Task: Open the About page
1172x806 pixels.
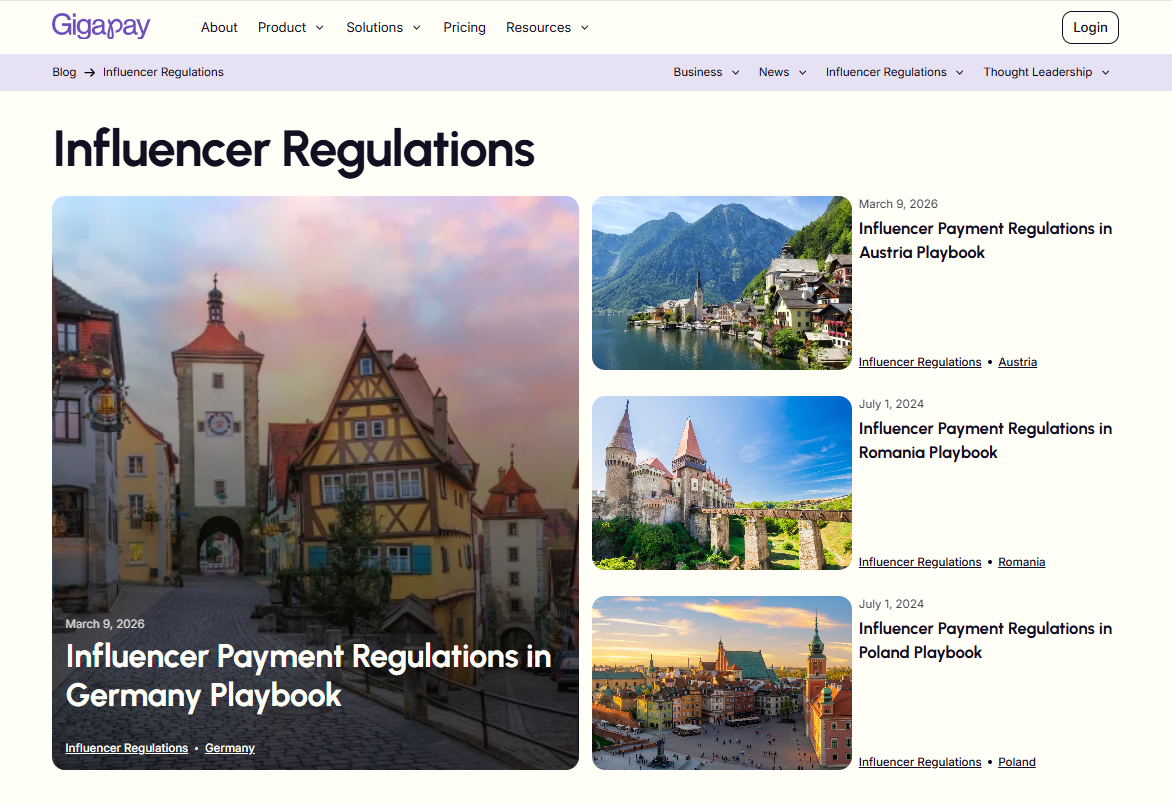Action: (219, 28)
